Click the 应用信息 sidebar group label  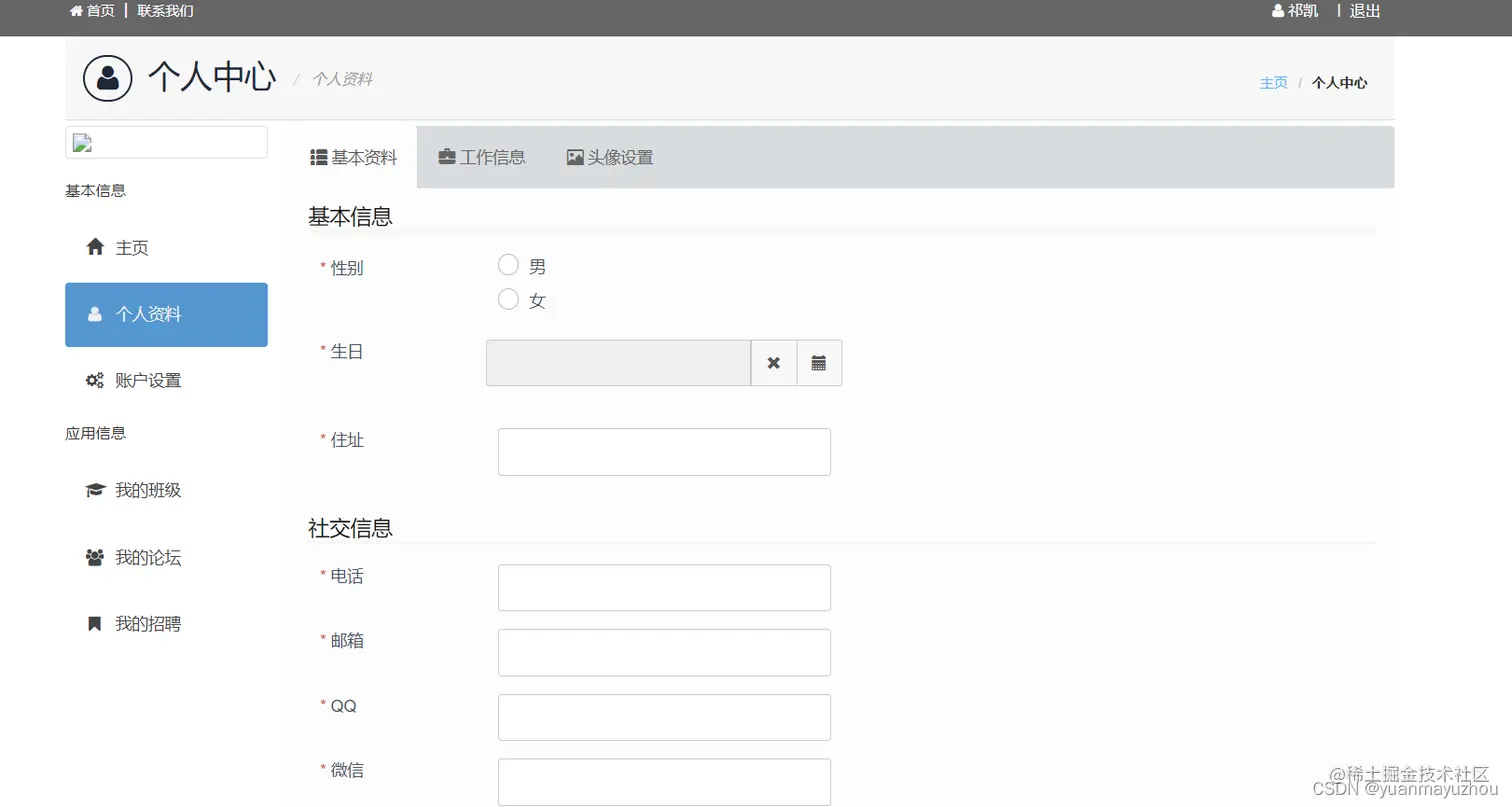[96, 433]
